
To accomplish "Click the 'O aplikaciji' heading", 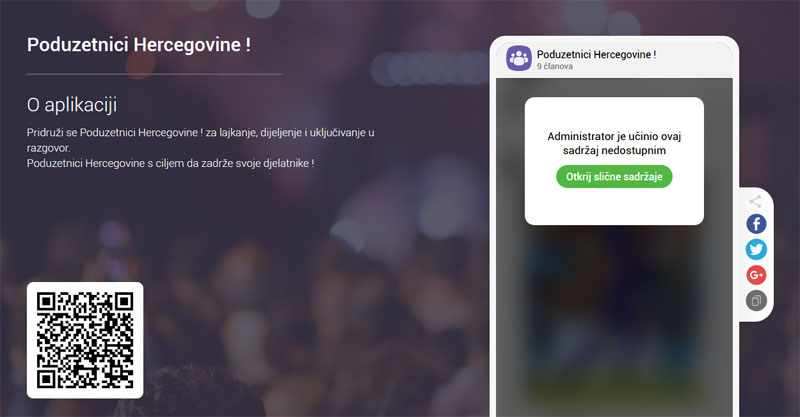I will (72, 105).
